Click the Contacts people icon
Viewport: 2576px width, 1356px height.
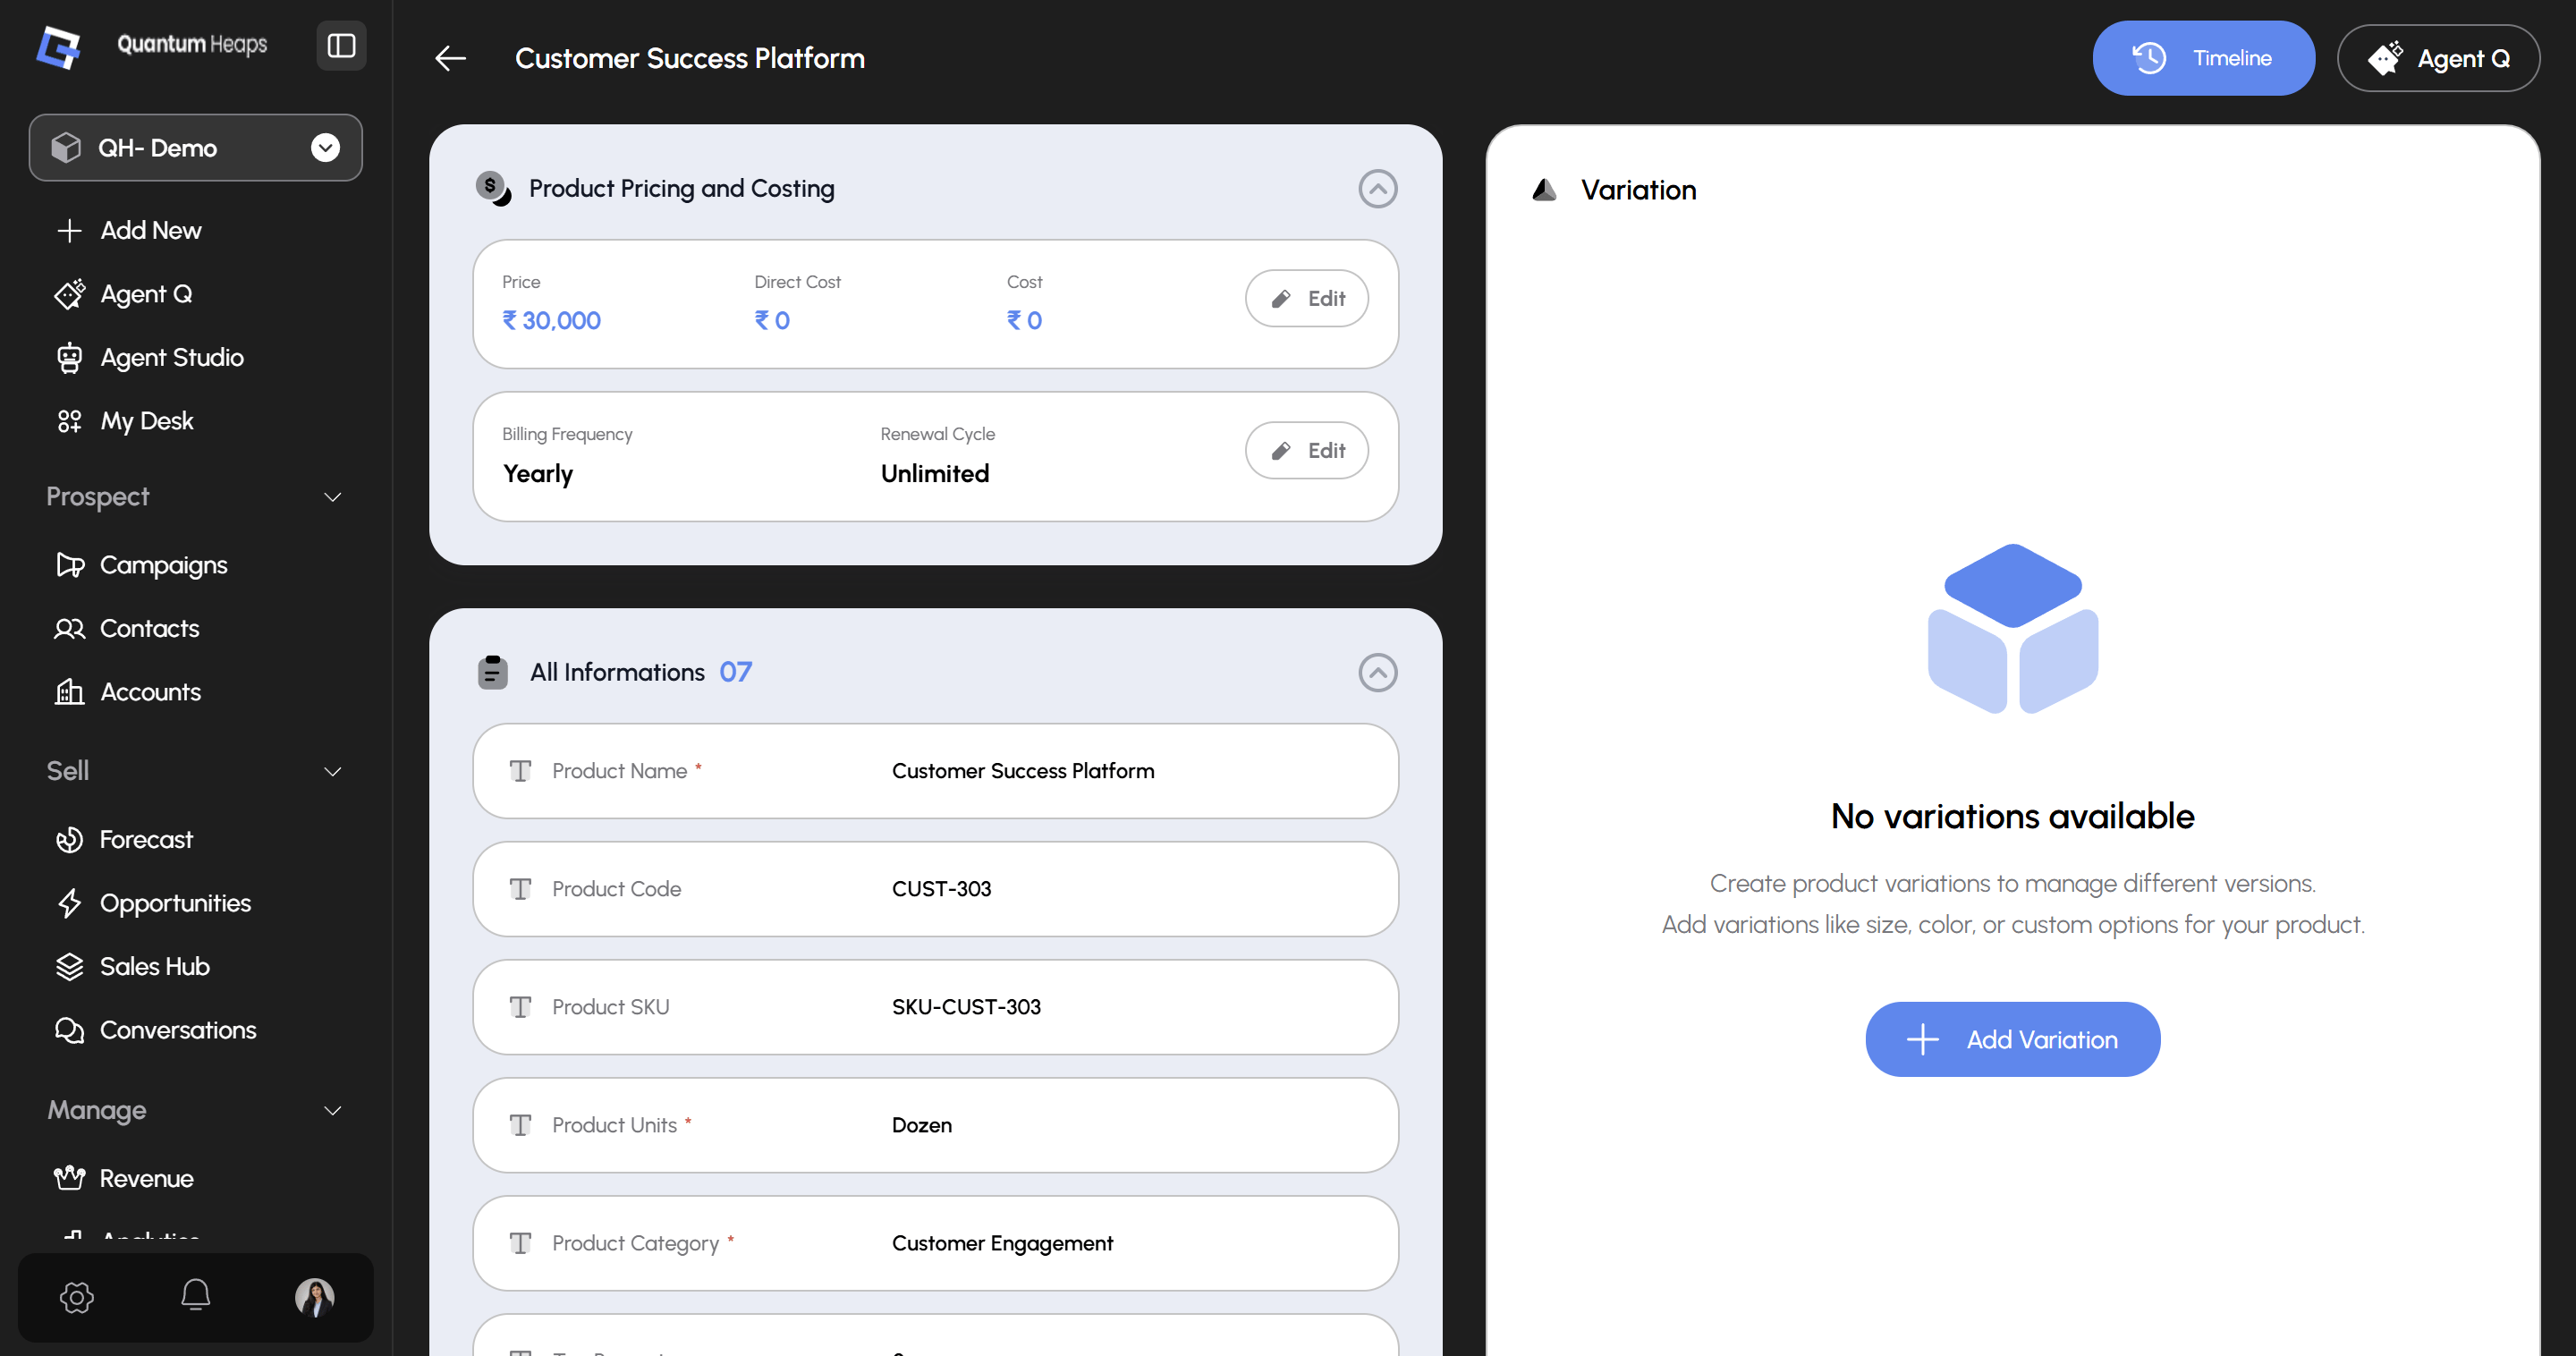point(69,628)
